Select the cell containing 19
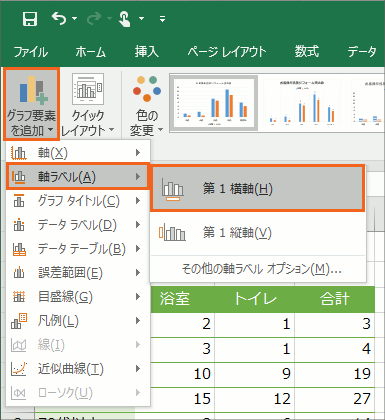This screenshot has width=385, height=420. pyautogui.click(x=335, y=374)
